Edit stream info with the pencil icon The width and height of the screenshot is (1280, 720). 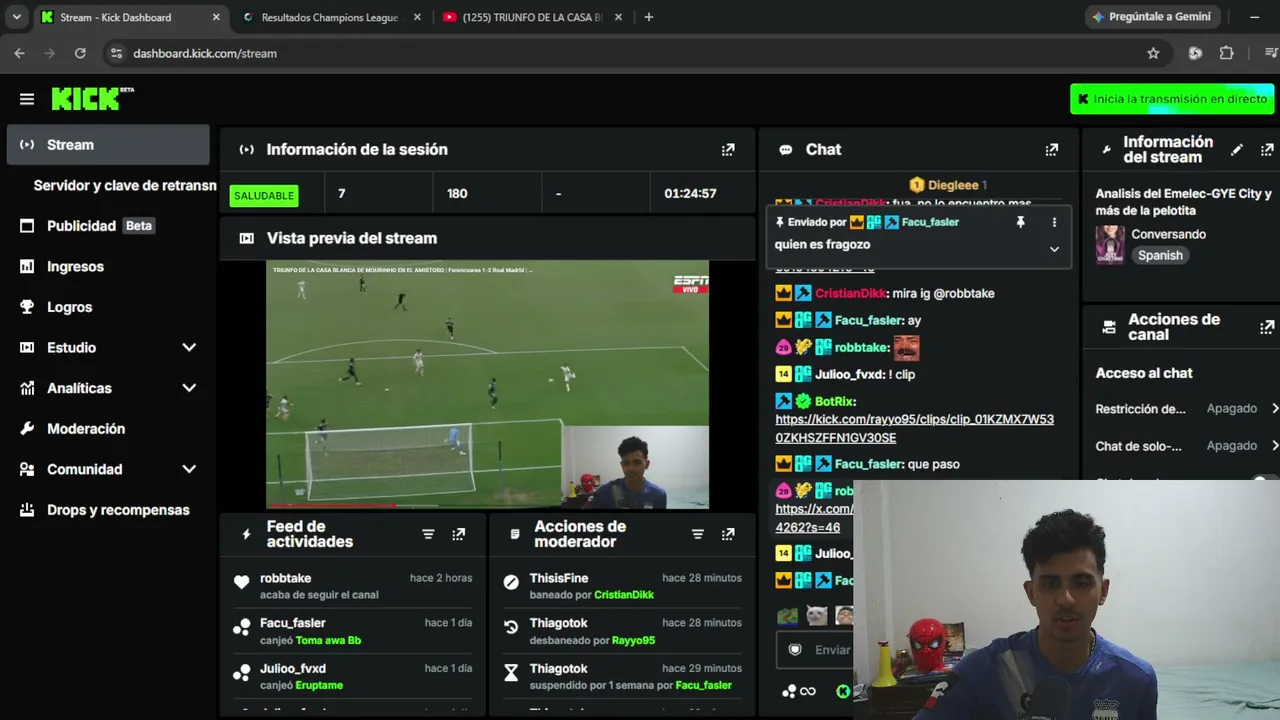1237,150
